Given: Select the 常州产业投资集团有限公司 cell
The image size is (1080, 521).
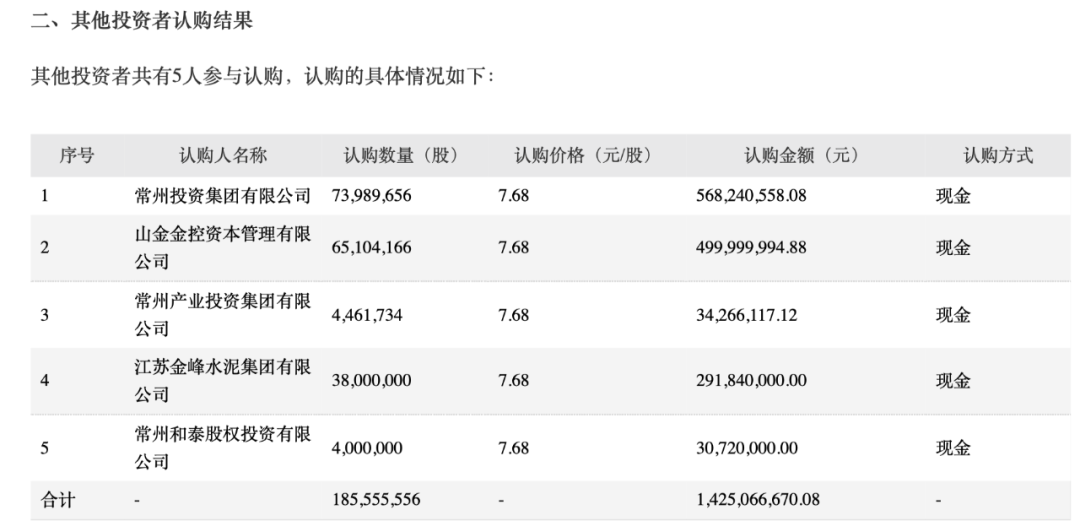Looking at the screenshot, I should tap(223, 315).
